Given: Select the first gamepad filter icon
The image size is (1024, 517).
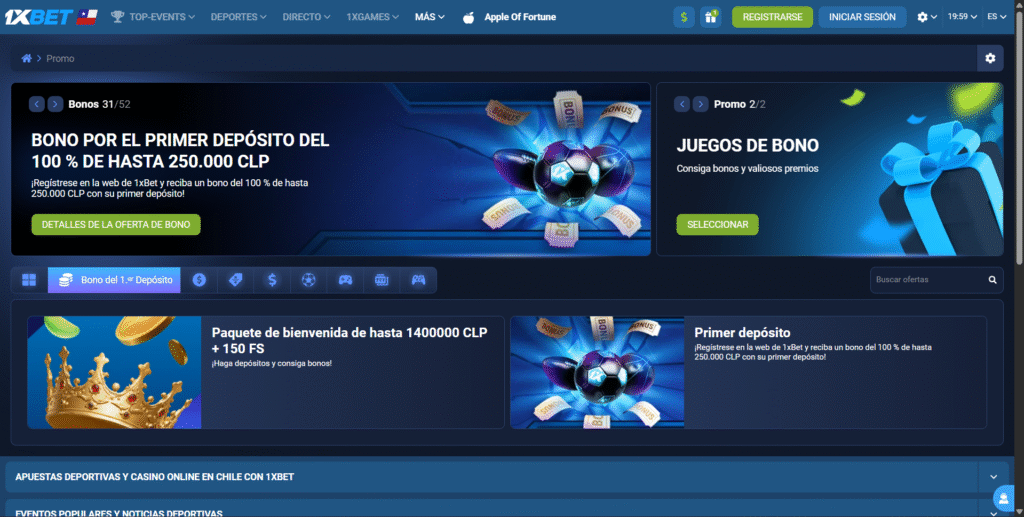Looking at the screenshot, I should [x=345, y=280].
